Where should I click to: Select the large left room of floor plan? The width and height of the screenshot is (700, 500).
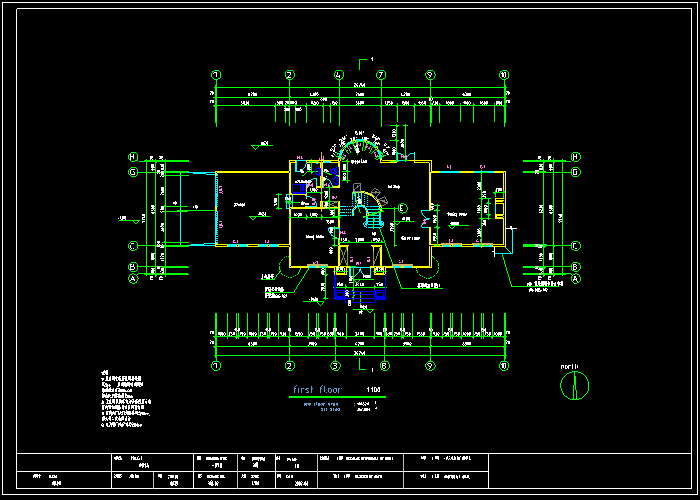[251, 207]
